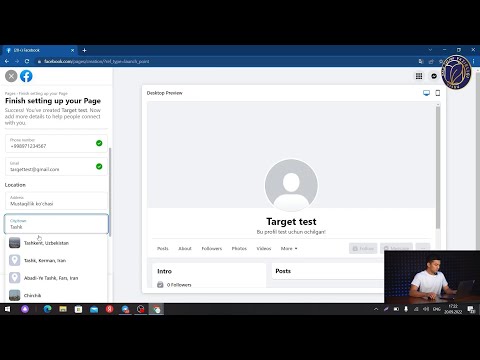
Task: Open the Photos tab in preview
Action: 239,248
